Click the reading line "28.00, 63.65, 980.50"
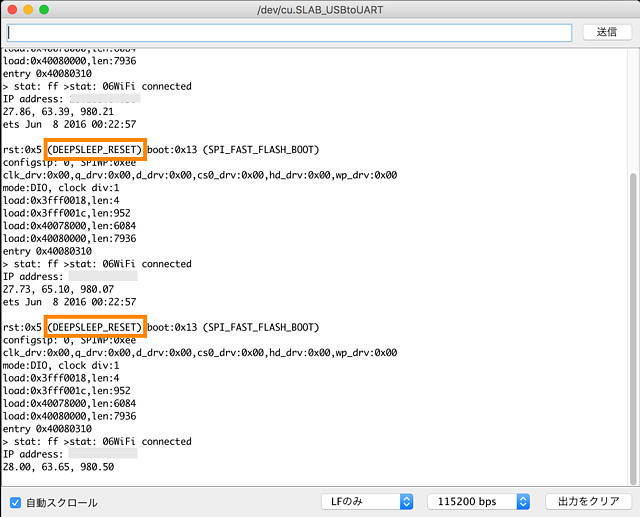Image resolution: width=640 pixels, height=517 pixels. [x=58, y=467]
